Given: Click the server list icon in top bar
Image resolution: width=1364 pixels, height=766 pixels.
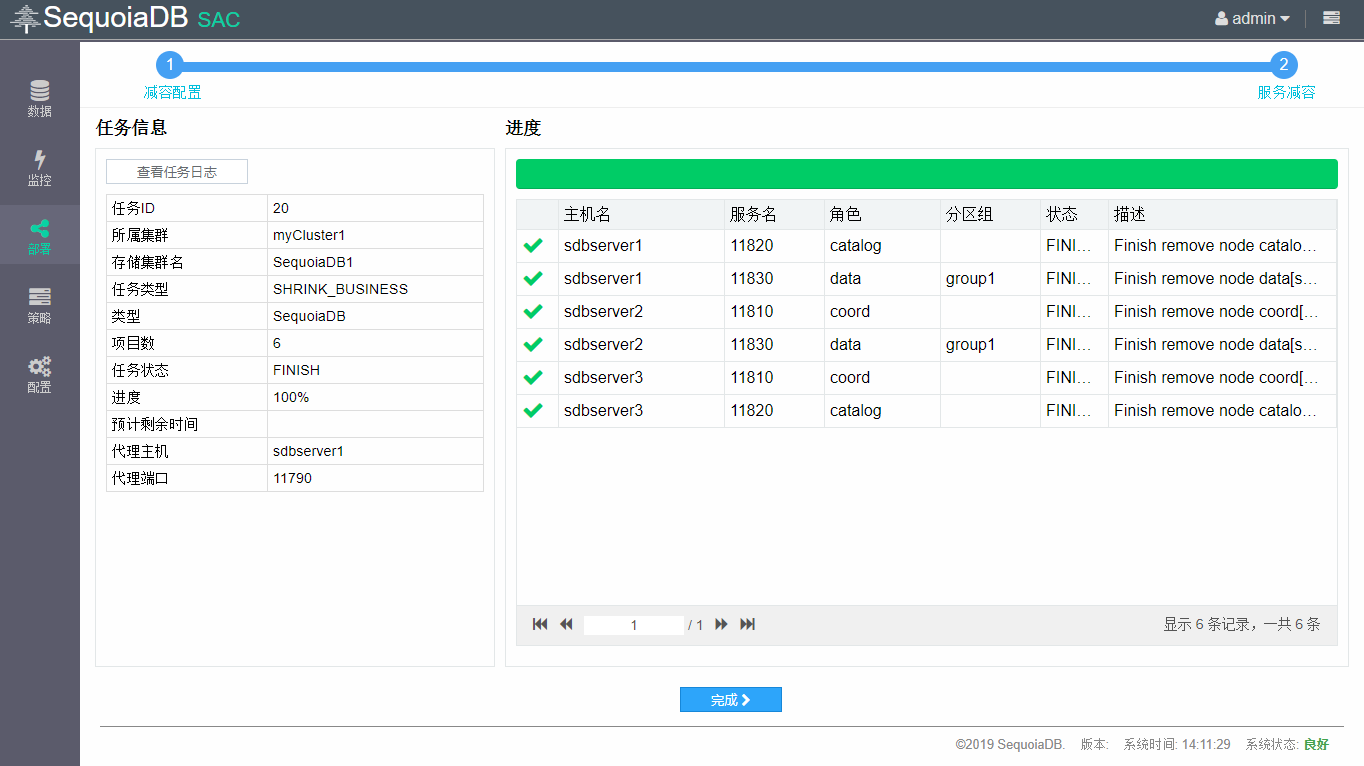Looking at the screenshot, I should pyautogui.click(x=1331, y=18).
